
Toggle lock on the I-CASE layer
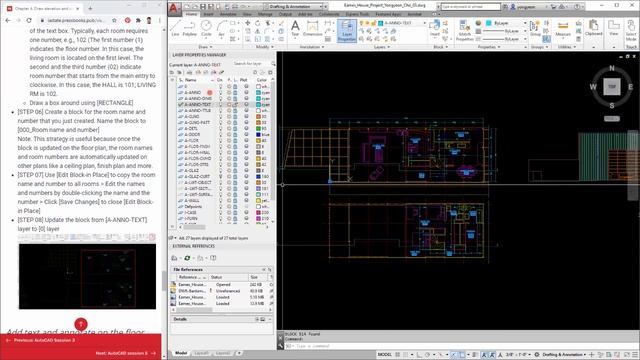click(x=235, y=212)
